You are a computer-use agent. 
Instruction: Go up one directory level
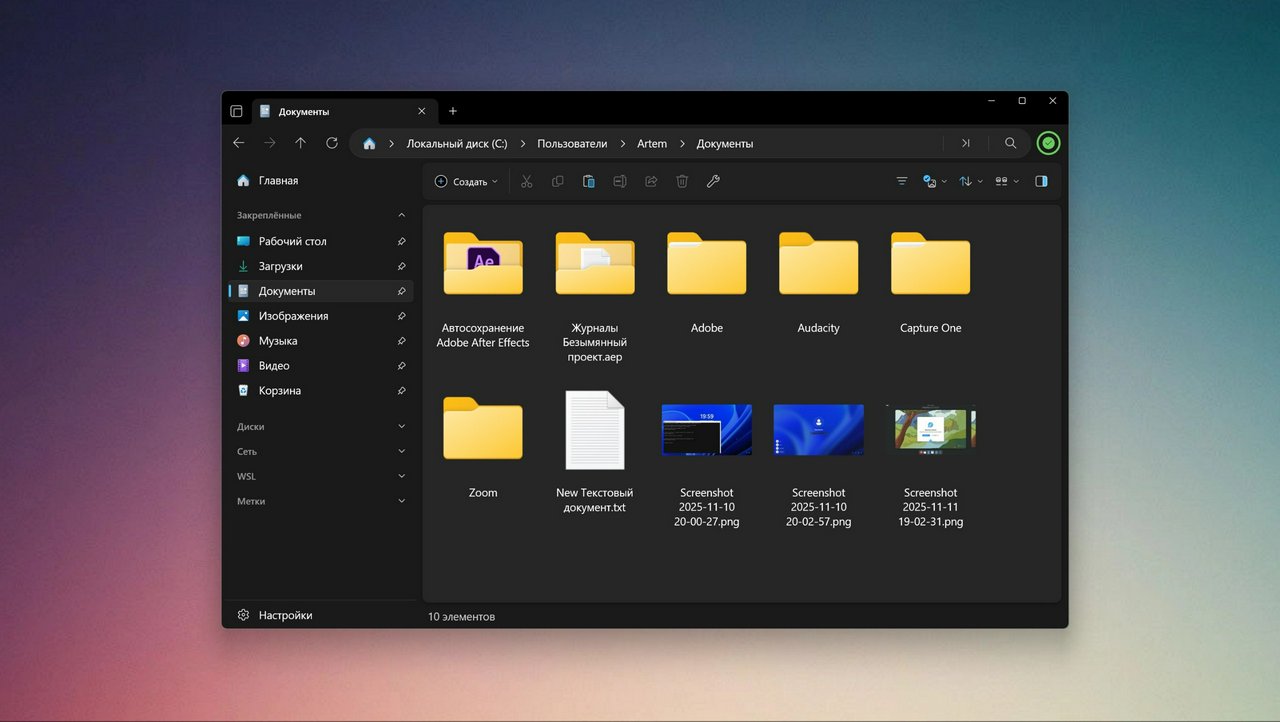(x=301, y=143)
